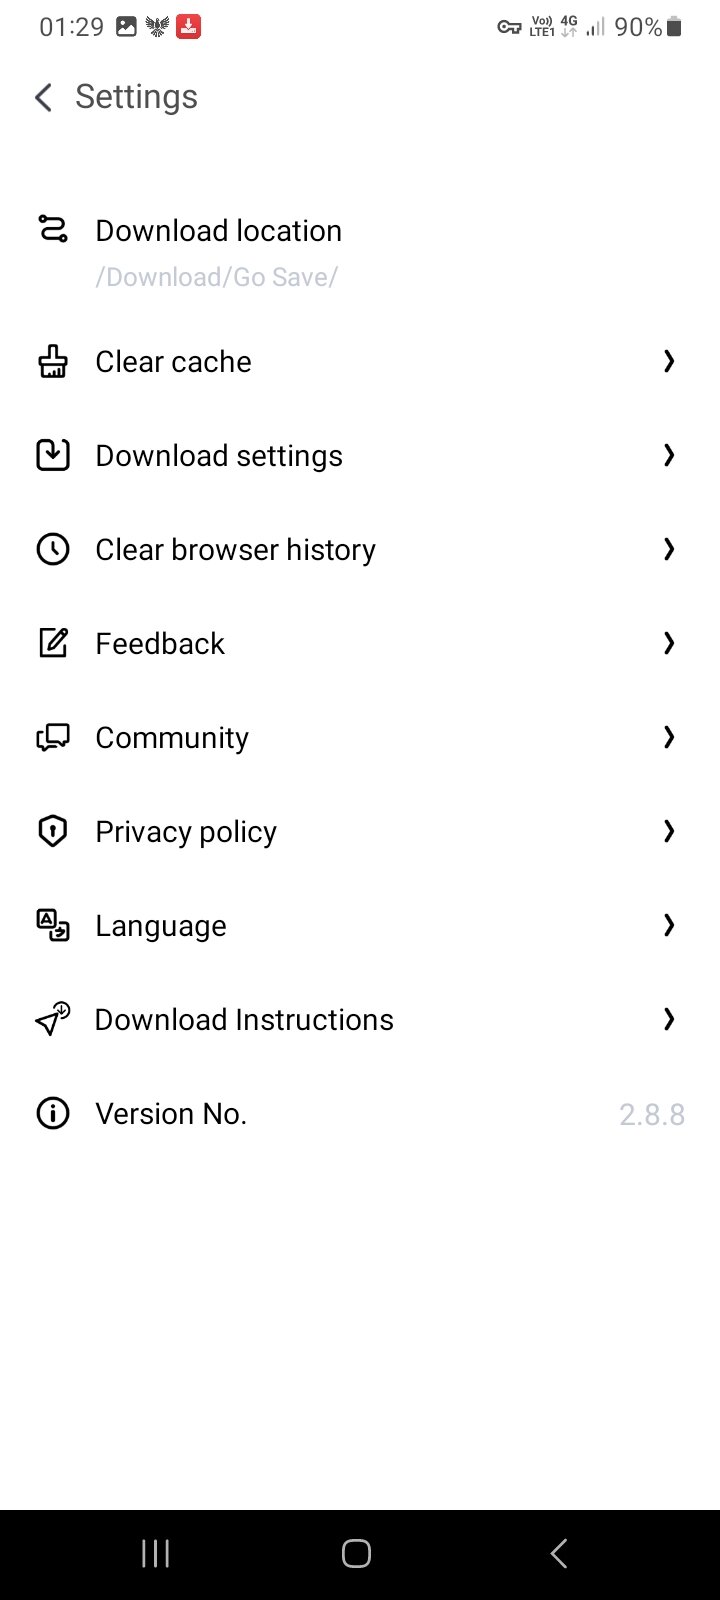
Task: Tap the Privacy policy shield icon
Action: 52,831
